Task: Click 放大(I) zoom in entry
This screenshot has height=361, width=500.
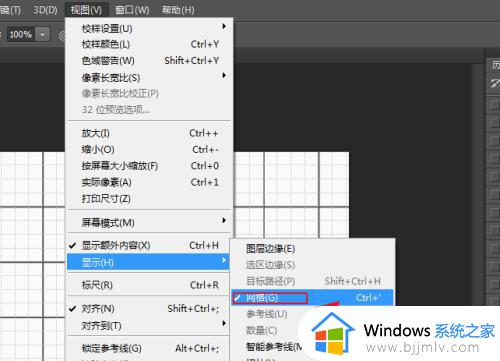Action: 149,133
